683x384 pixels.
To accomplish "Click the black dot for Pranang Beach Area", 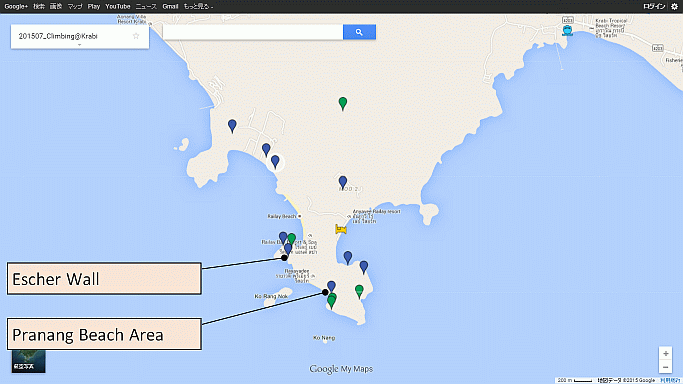I will pos(325,292).
